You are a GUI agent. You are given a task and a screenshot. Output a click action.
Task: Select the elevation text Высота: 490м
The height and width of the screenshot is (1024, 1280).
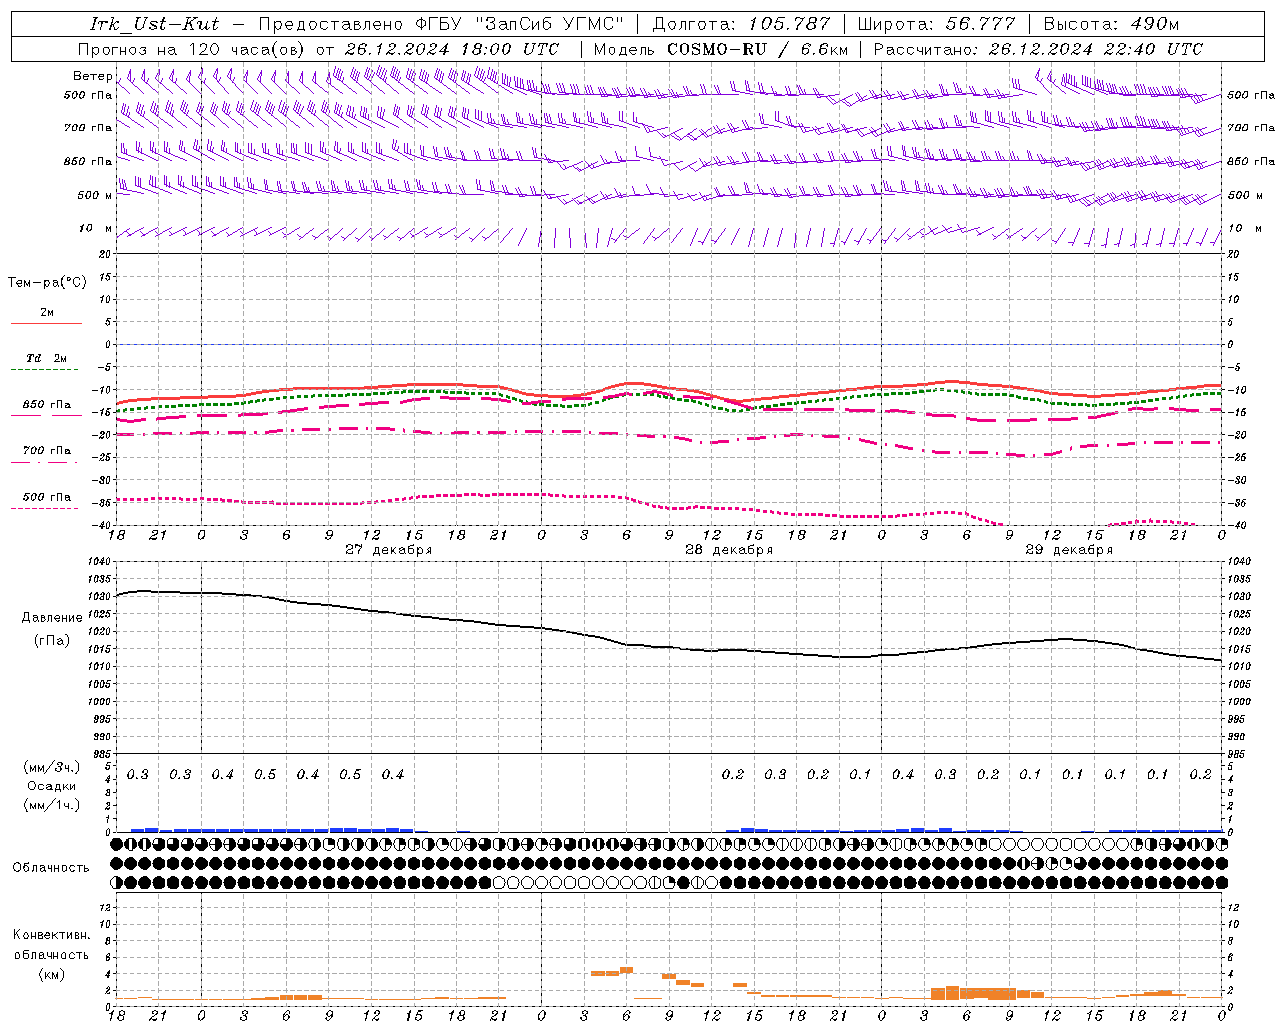click(x=1111, y=24)
